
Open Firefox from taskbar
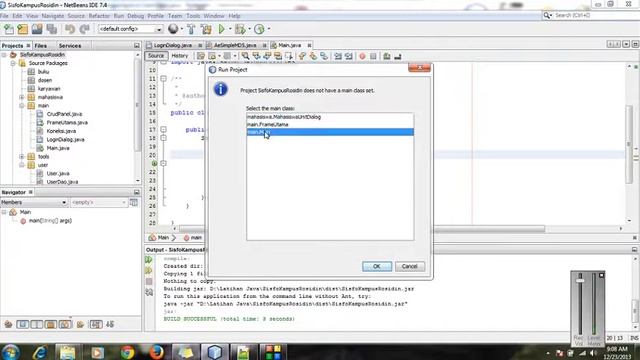click(x=156, y=352)
